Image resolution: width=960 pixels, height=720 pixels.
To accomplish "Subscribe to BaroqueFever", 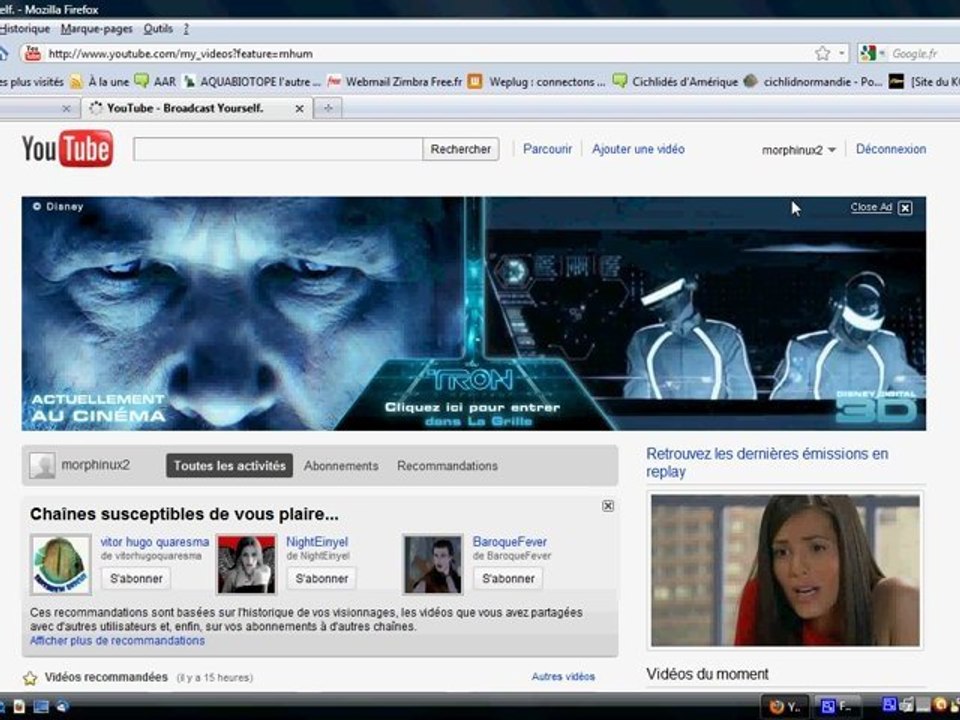I will (508, 578).
